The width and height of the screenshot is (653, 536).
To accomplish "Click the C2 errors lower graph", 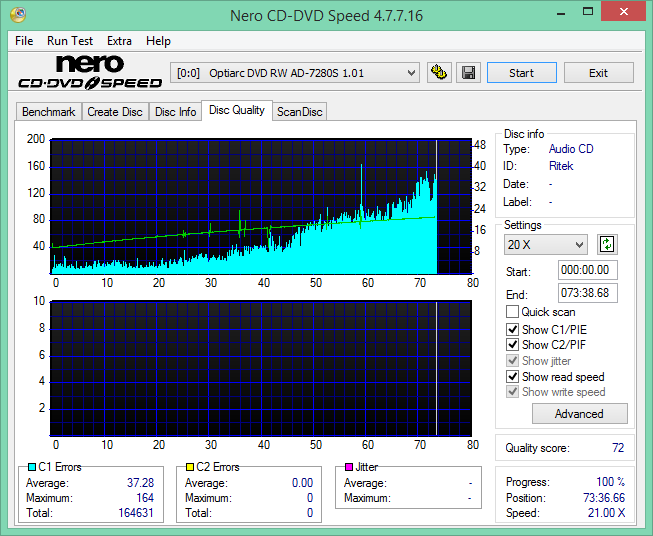I will [261, 368].
